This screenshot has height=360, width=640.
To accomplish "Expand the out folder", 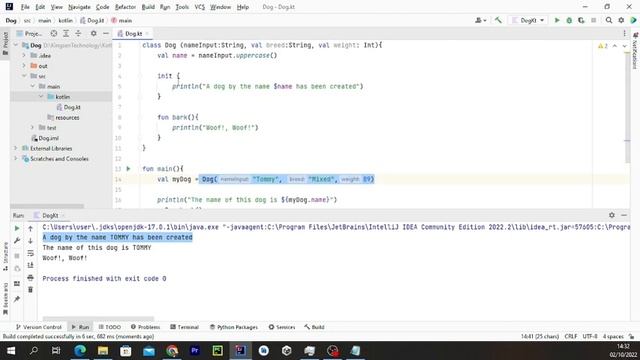I will [24, 66].
